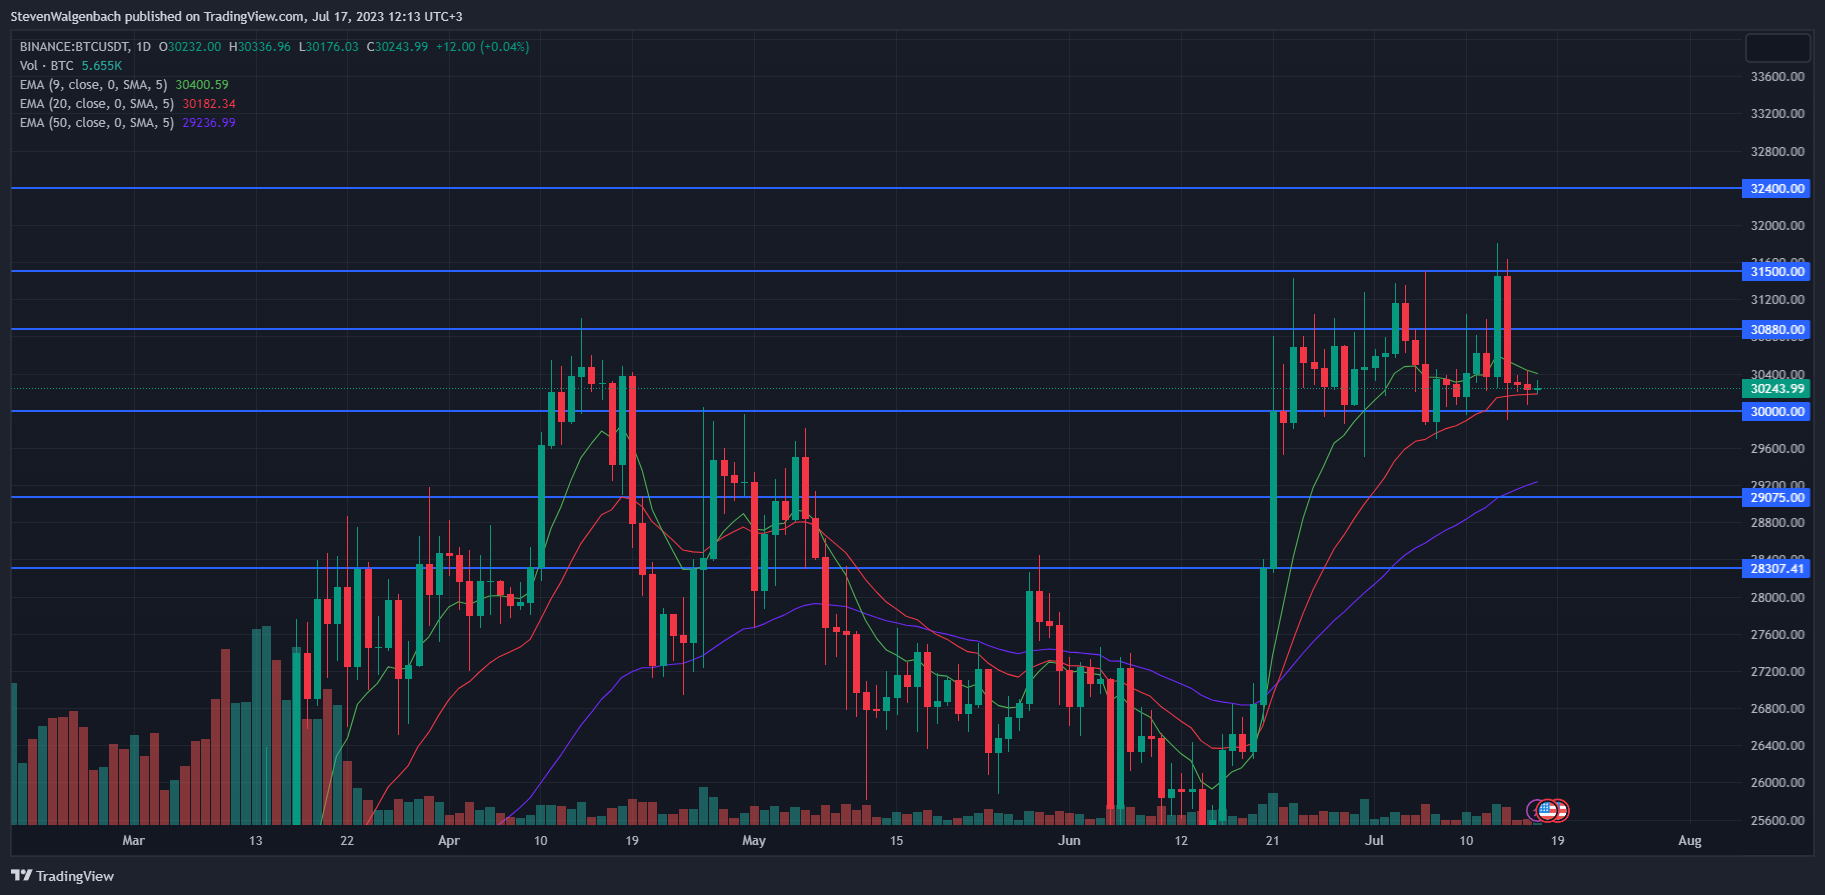Click the 28800.00 price axis tick
Image resolution: width=1825 pixels, height=895 pixels.
pos(1778,523)
